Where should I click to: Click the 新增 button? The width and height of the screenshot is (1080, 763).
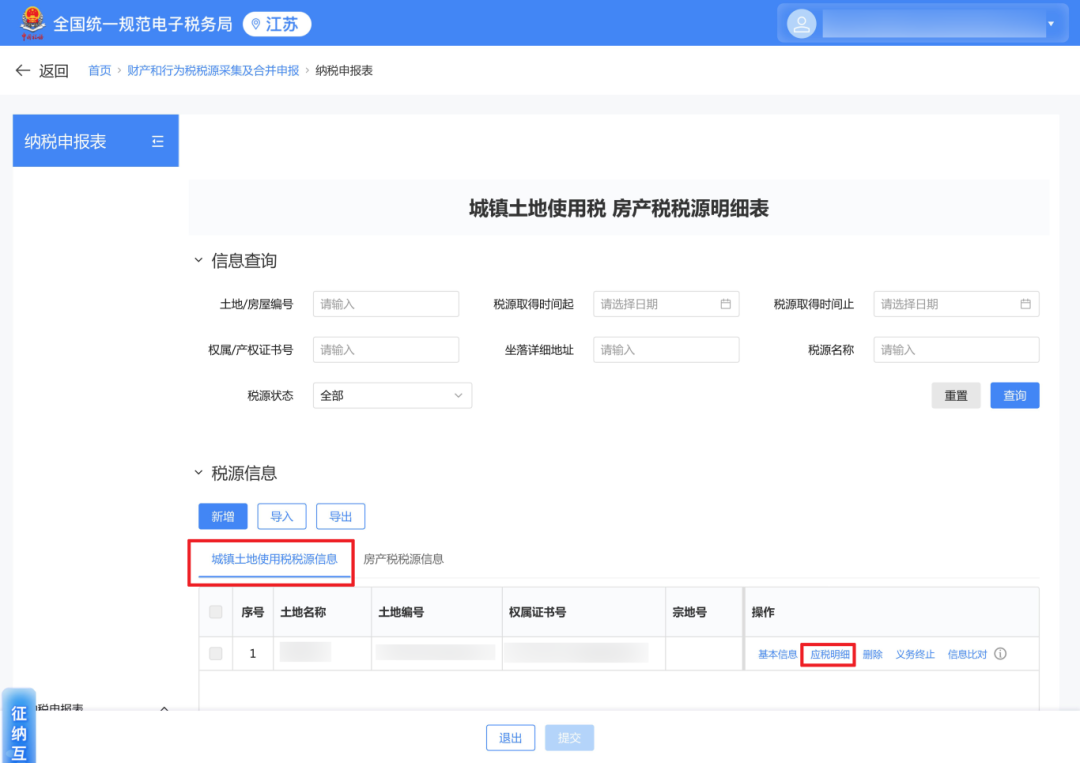point(222,516)
